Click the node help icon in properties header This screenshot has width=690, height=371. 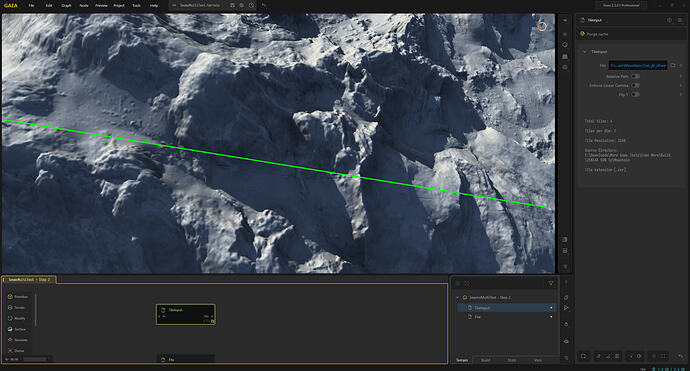(x=669, y=20)
